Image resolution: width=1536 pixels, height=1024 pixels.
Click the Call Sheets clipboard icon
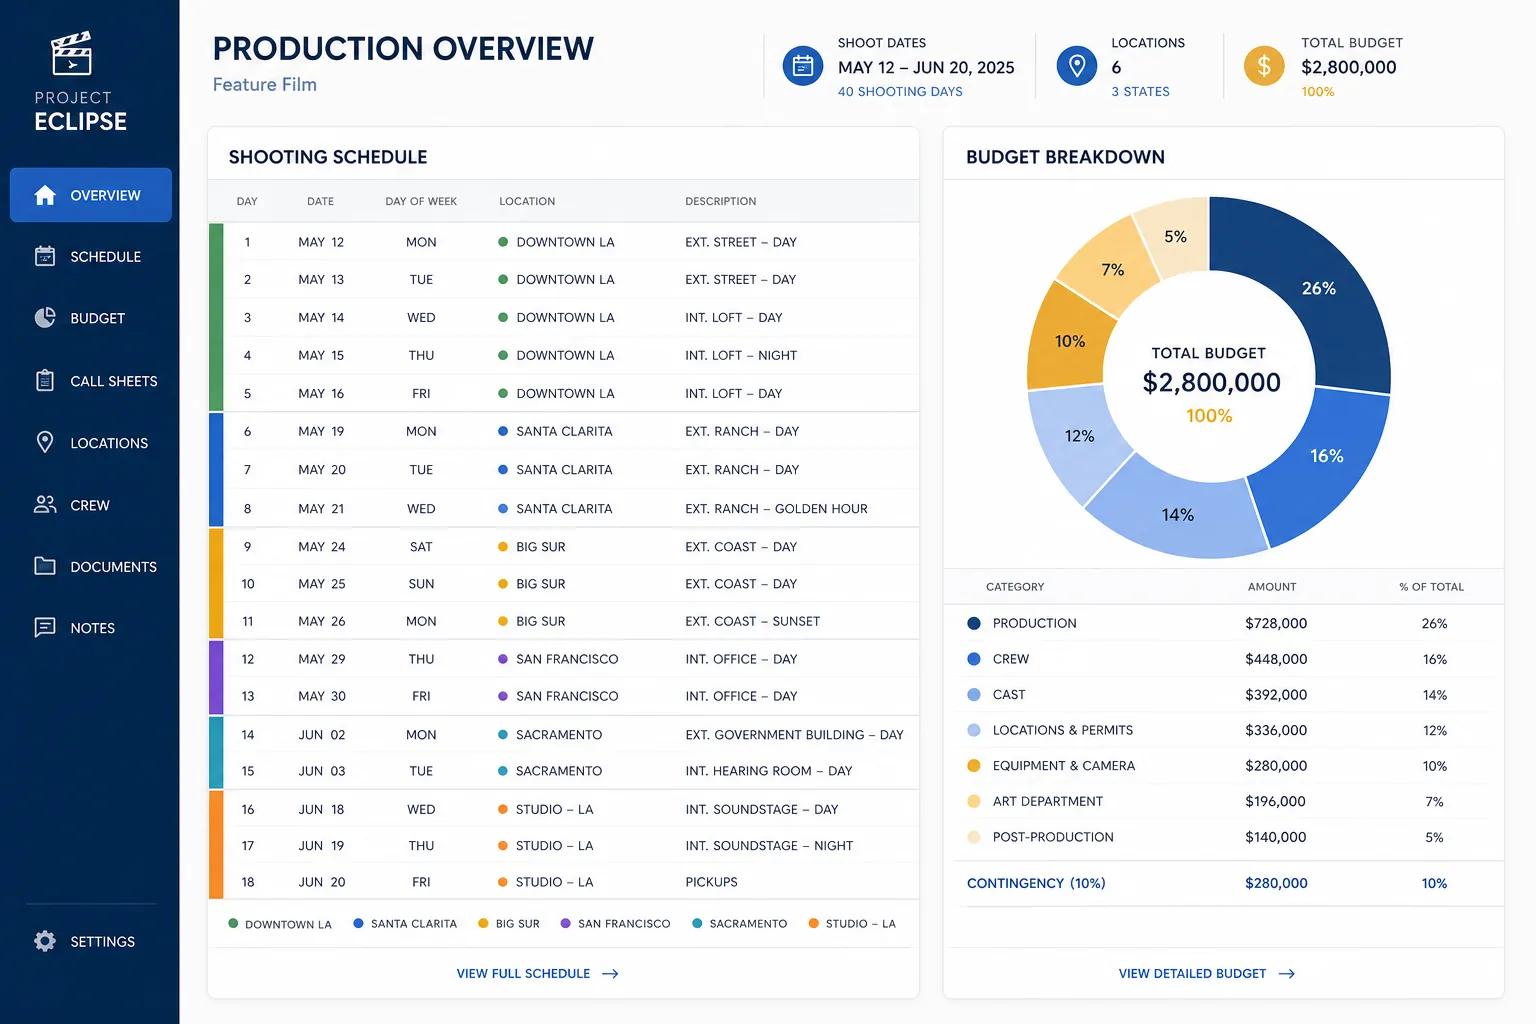click(x=45, y=380)
